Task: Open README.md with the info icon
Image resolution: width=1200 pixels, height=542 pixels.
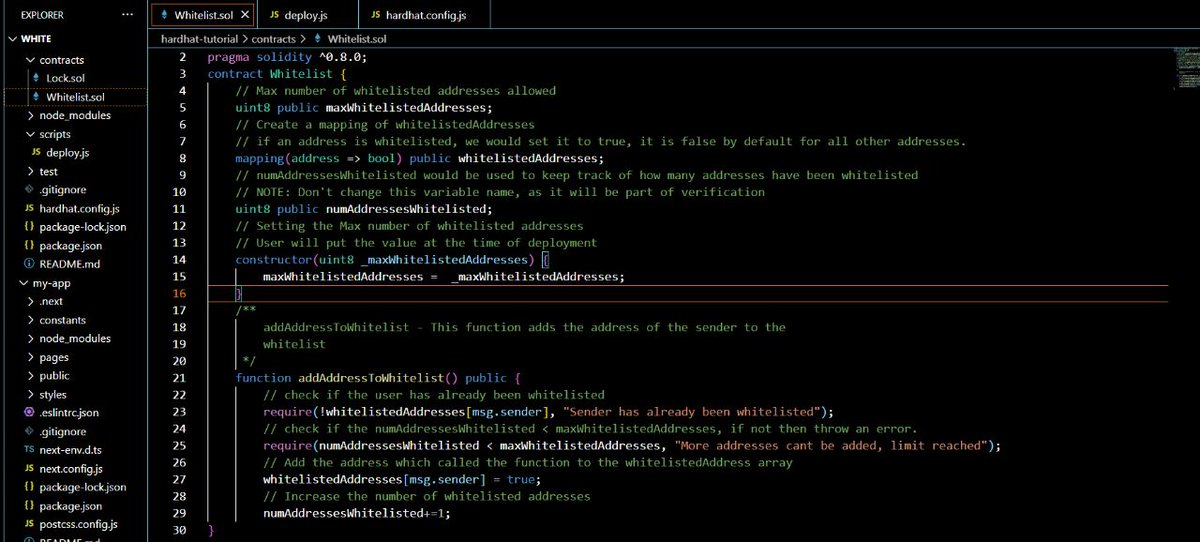Action: pos(70,264)
